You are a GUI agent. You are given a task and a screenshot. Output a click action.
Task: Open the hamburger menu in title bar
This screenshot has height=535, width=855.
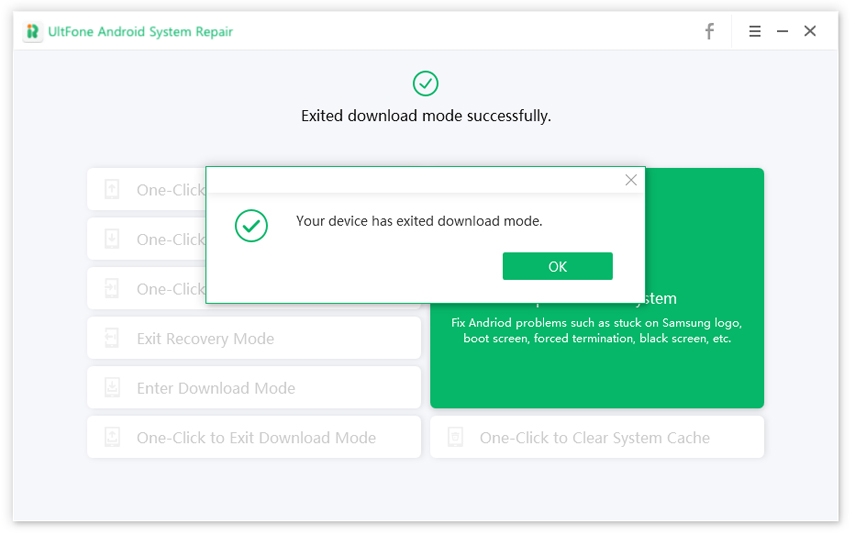point(755,32)
